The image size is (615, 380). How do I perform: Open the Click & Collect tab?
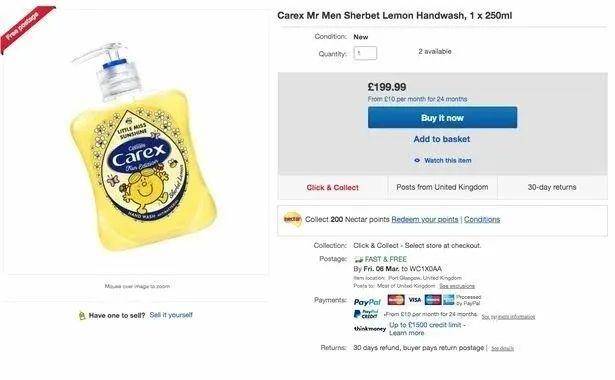click(333, 187)
